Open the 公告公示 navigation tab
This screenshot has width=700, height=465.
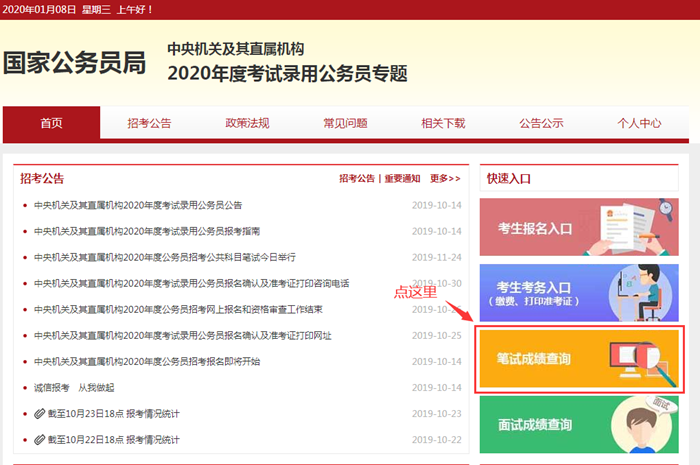(541, 124)
